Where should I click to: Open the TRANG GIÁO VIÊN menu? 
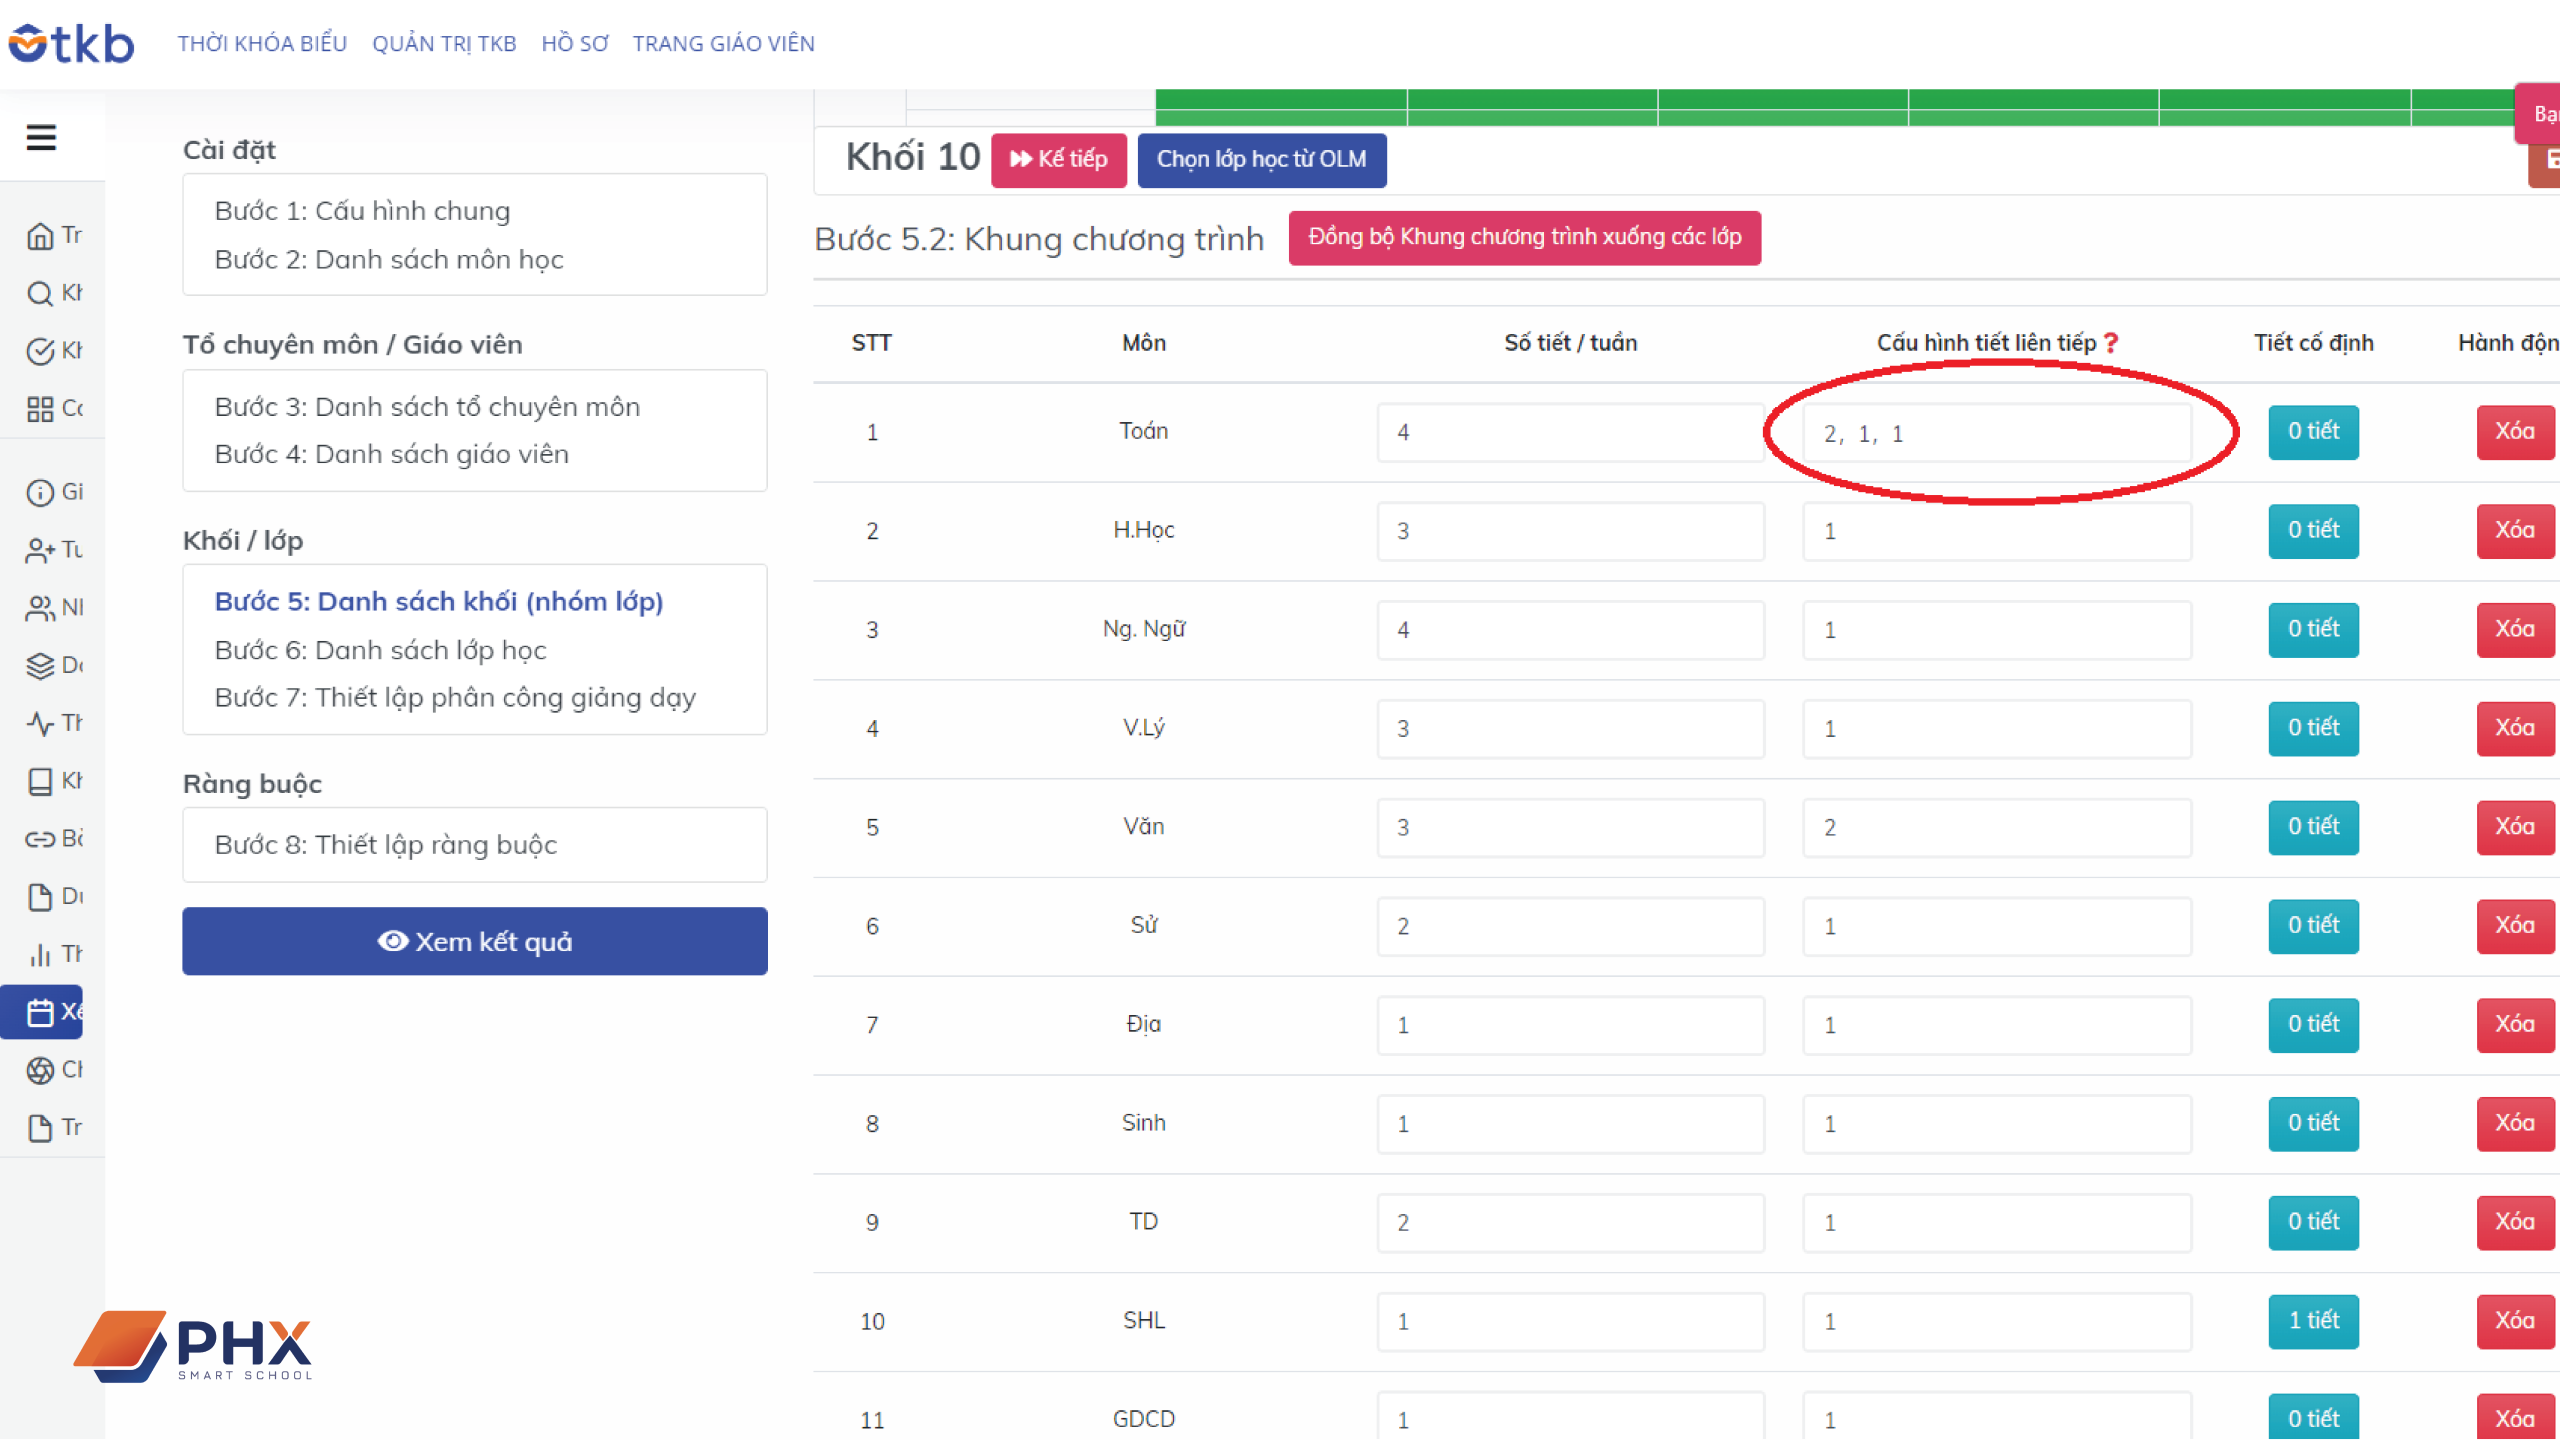723,43
